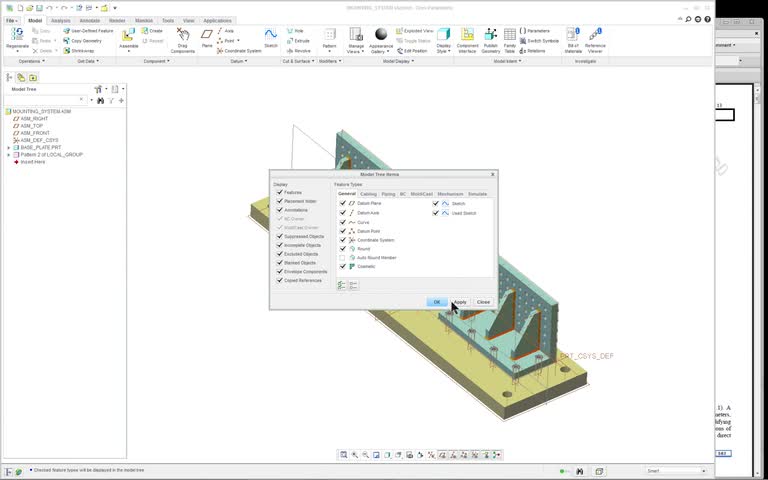
Task: Click OK in Model Tree Items dialog
Action: [437, 302]
